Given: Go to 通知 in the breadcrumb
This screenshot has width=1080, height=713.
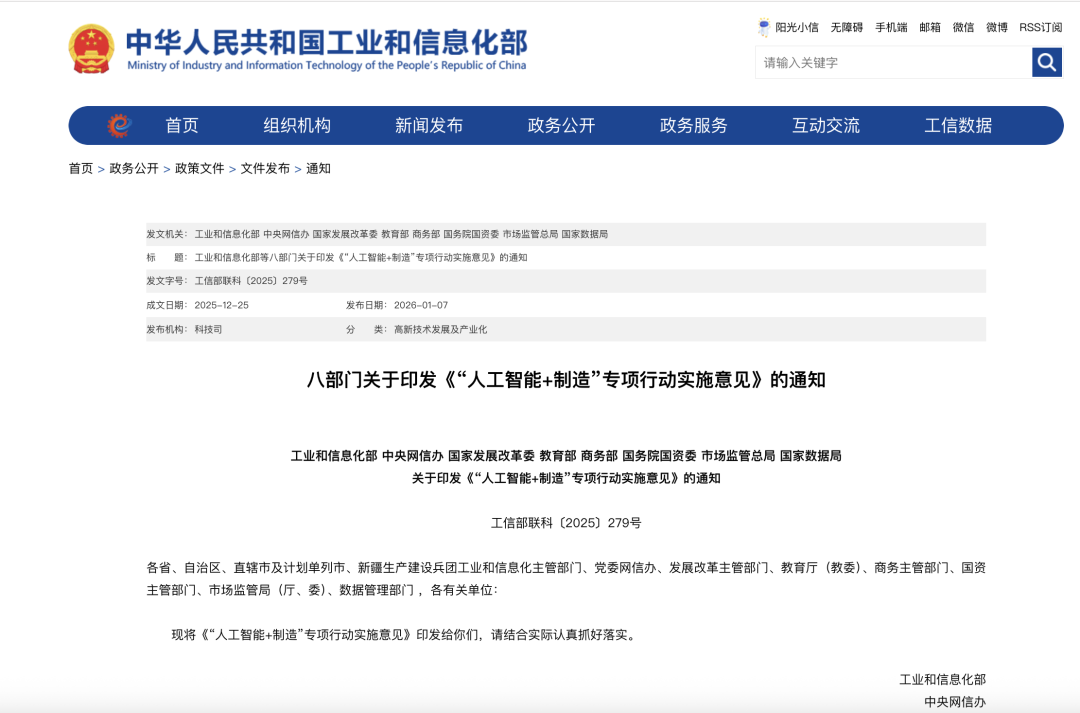Looking at the screenshot, I should [318, 169].
